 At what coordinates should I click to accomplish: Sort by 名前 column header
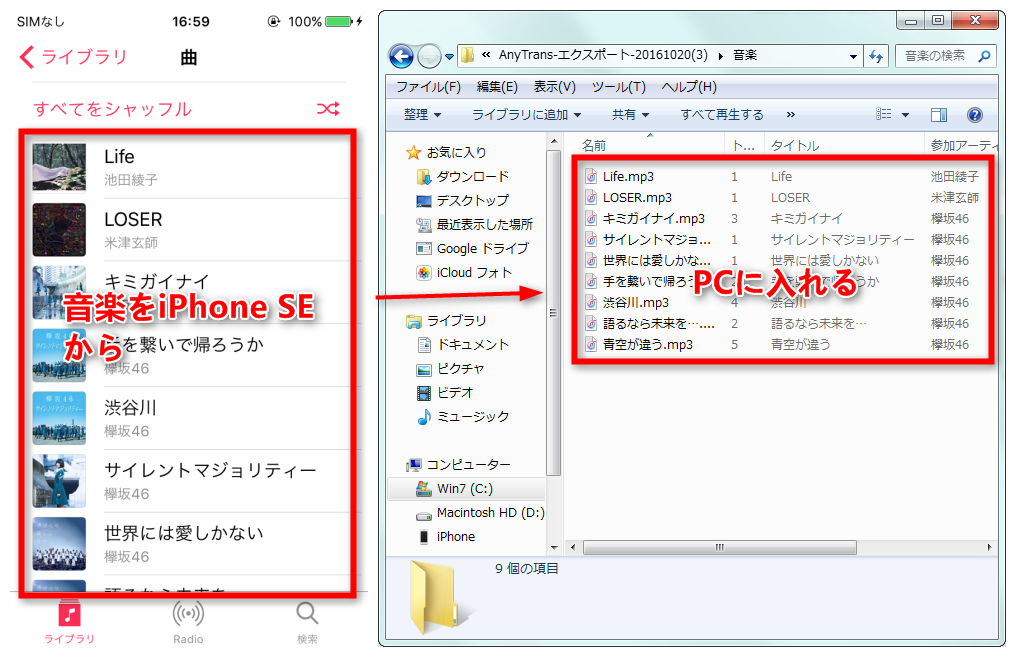tap(594, 145)
